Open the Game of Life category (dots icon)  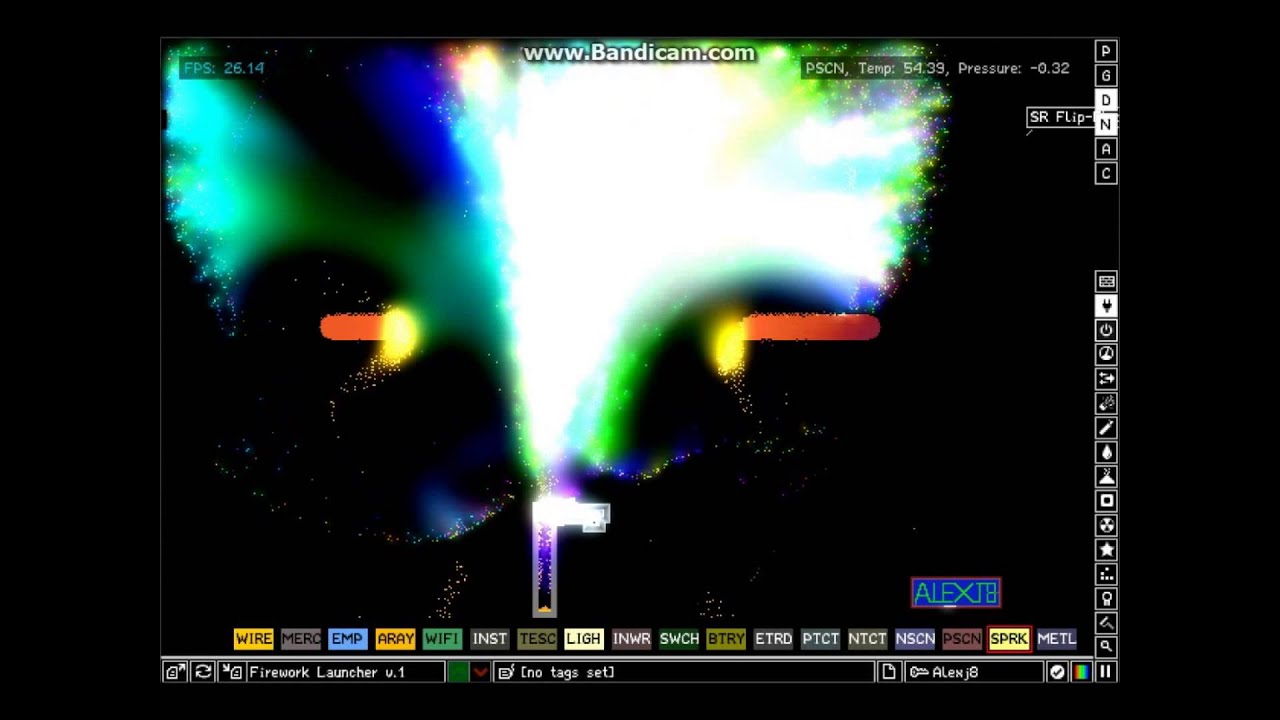[x=1106, y=574]
